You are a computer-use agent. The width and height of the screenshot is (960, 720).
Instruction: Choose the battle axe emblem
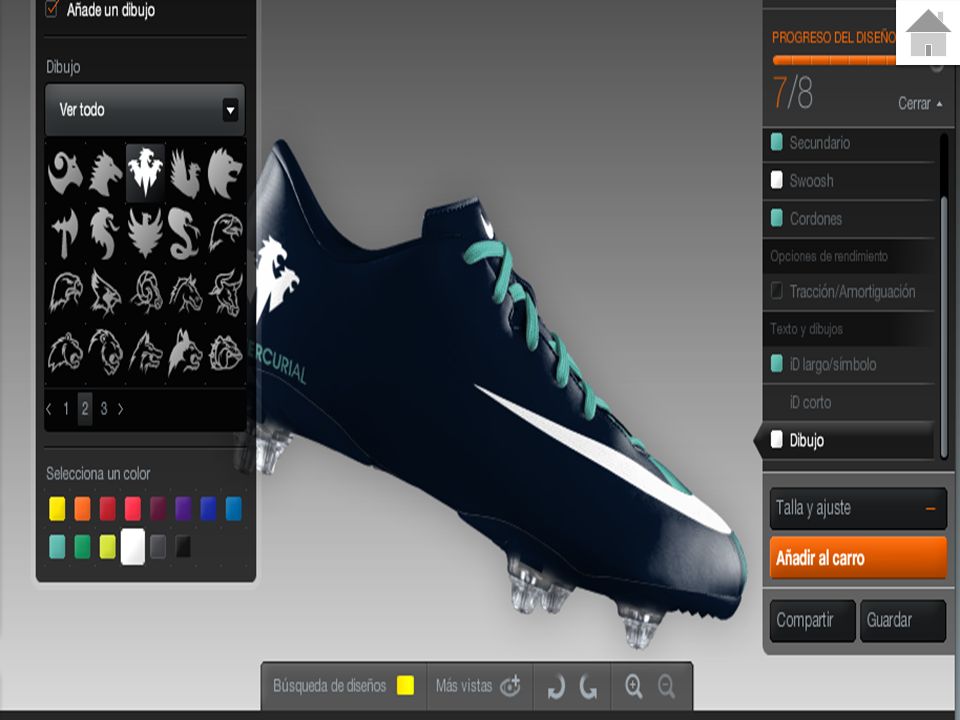pyautogui.click(x=64, y=233)
